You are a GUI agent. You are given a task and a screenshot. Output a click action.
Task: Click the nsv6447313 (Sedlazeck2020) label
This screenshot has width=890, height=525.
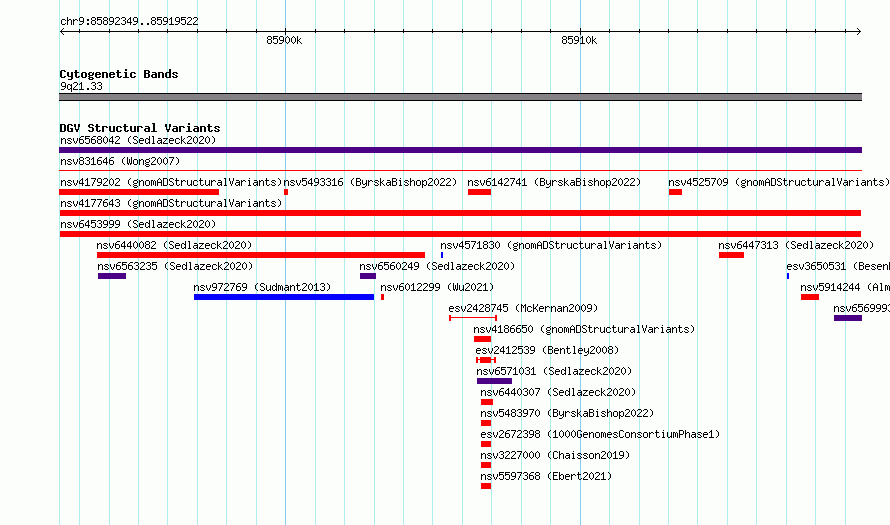pyautogui.click(x=796, y=245)
